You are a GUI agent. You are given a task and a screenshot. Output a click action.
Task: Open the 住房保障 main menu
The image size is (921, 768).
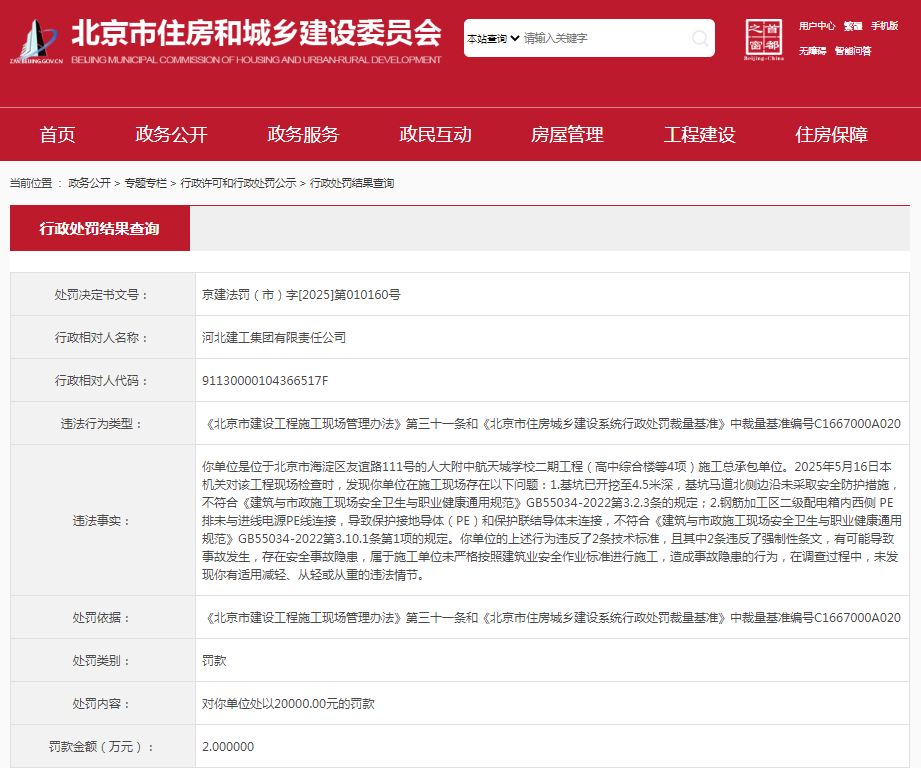pyautogui.click(x=832, y=134)
